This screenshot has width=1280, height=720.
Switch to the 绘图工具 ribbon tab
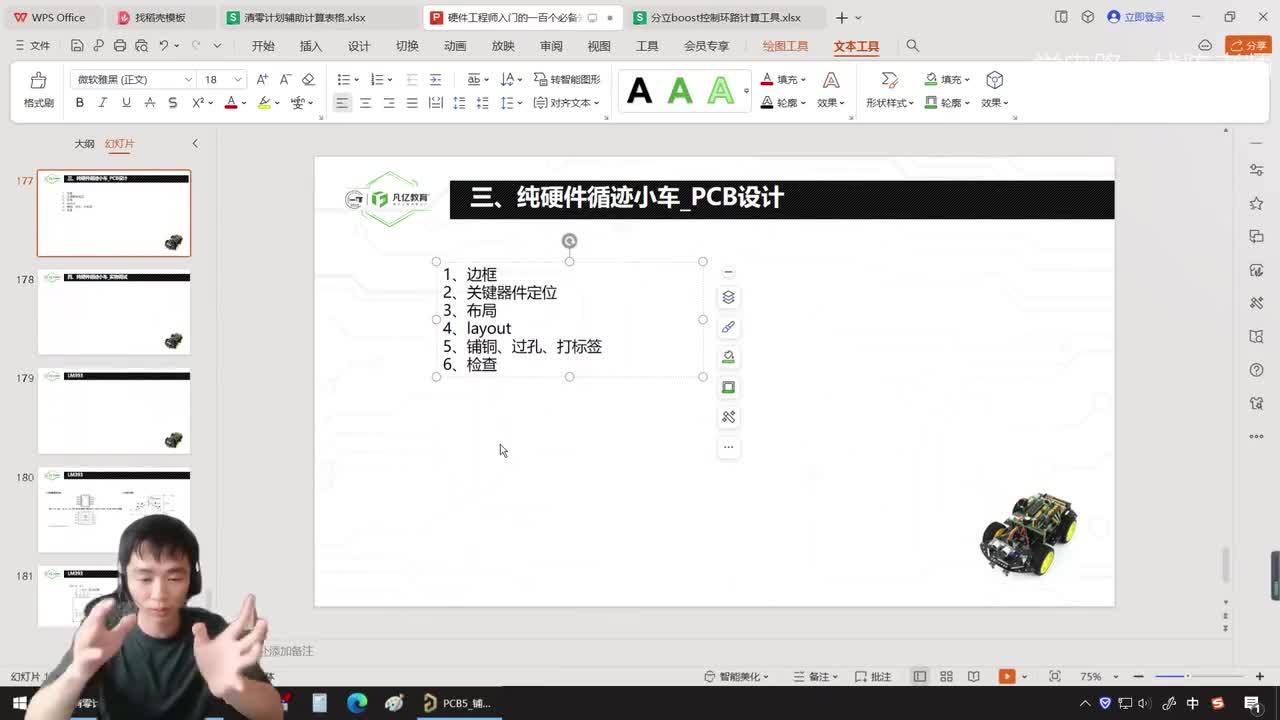(785, 46)
